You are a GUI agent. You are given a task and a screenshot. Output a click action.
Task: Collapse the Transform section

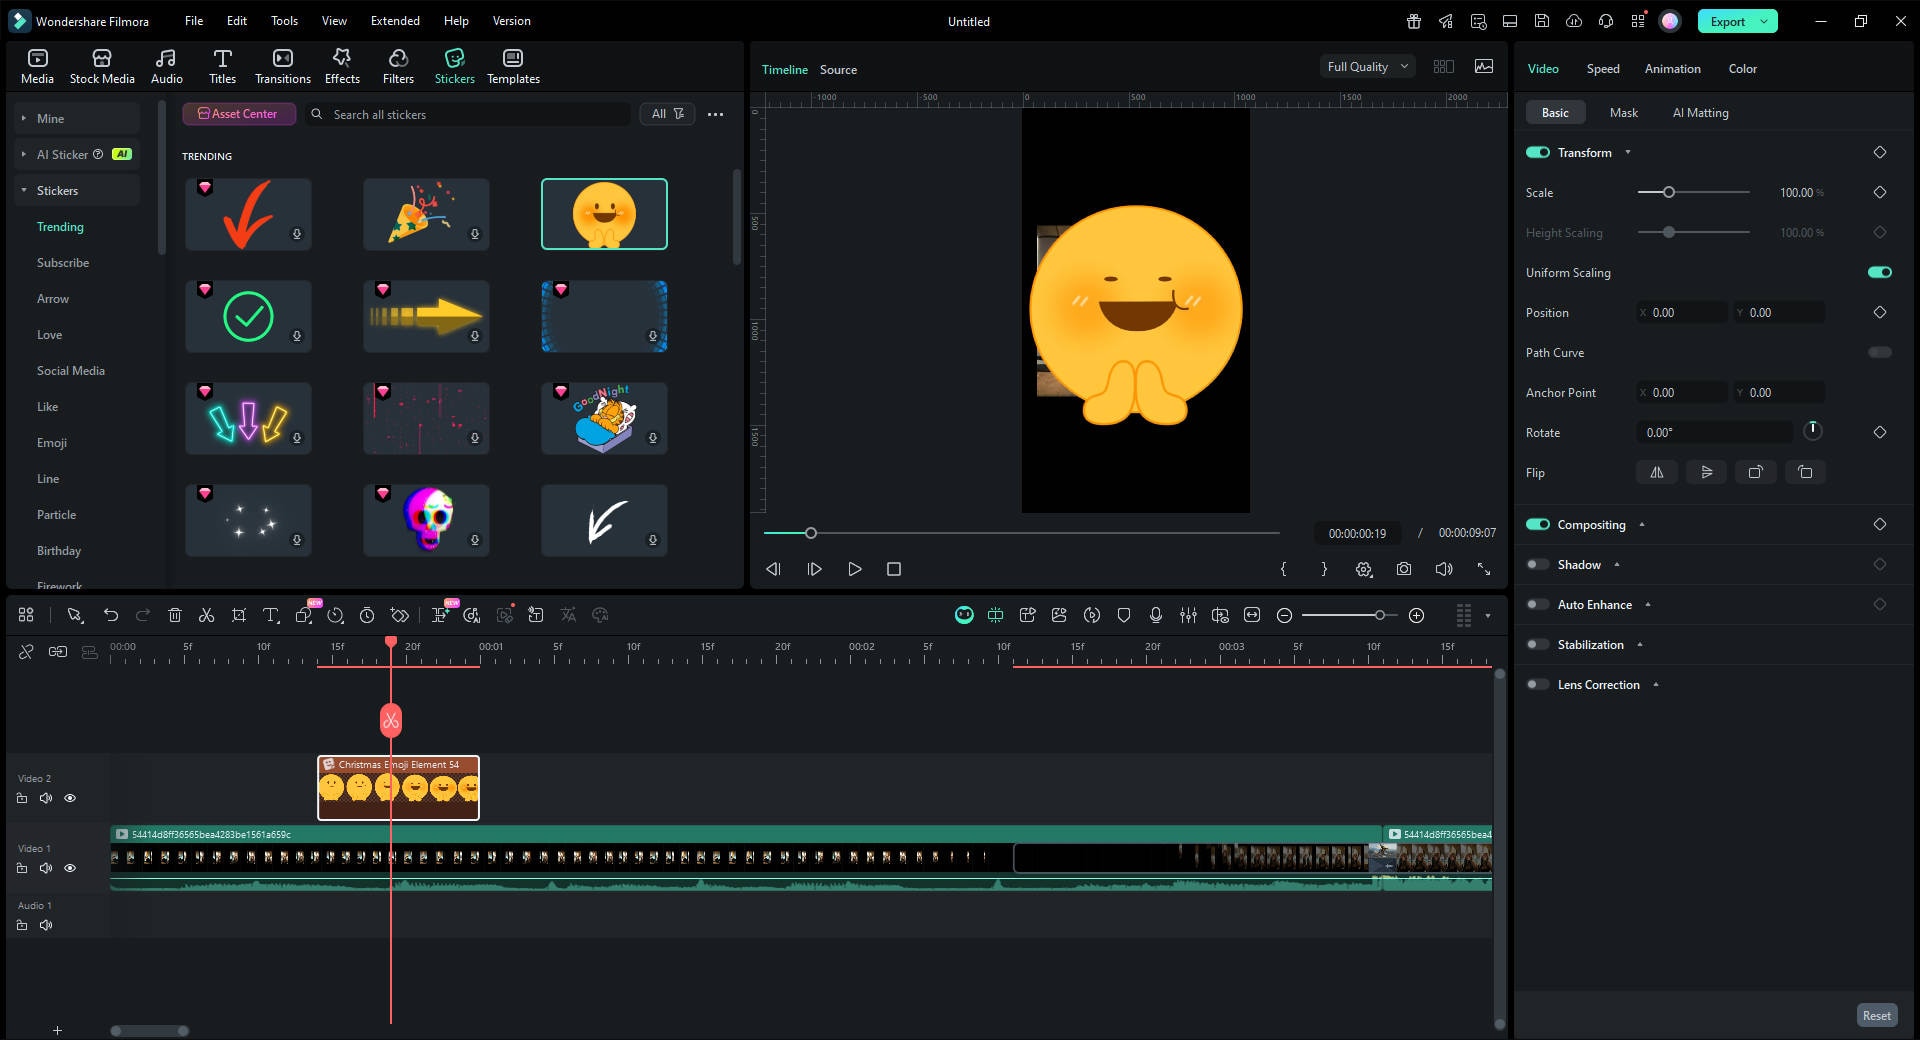coord(1628,152)
